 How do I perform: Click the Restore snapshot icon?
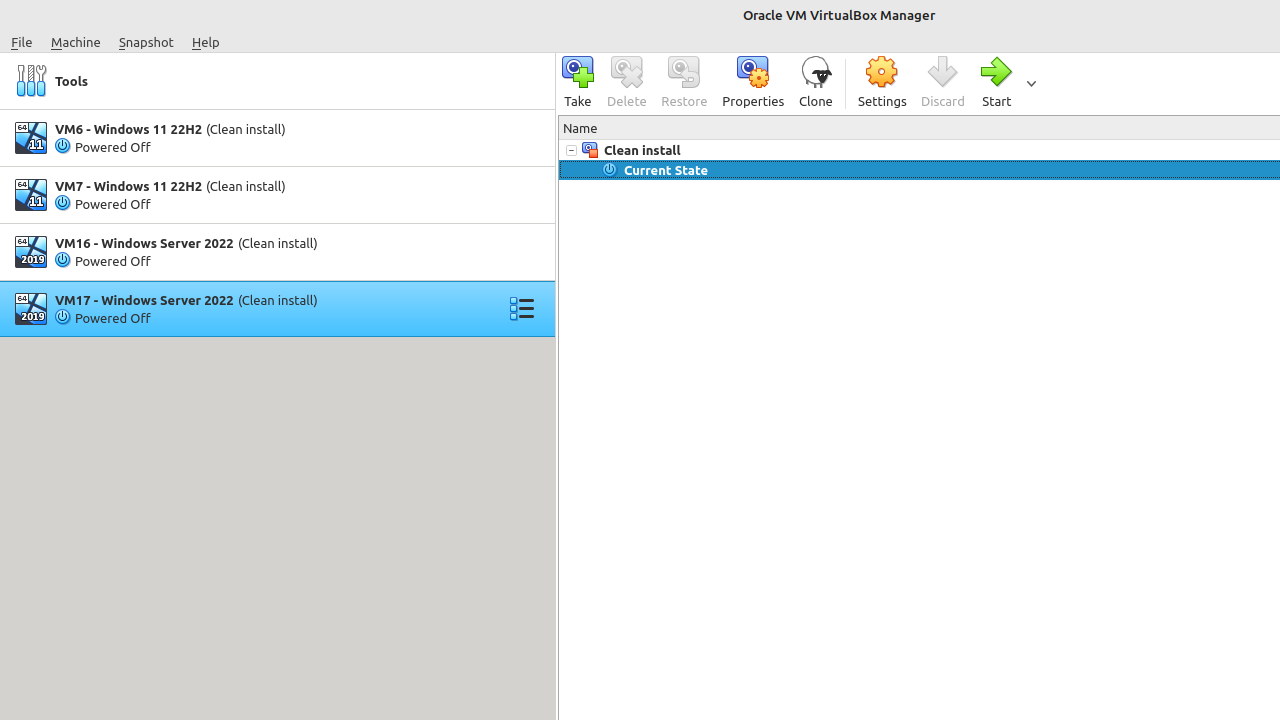pos(684,72)
